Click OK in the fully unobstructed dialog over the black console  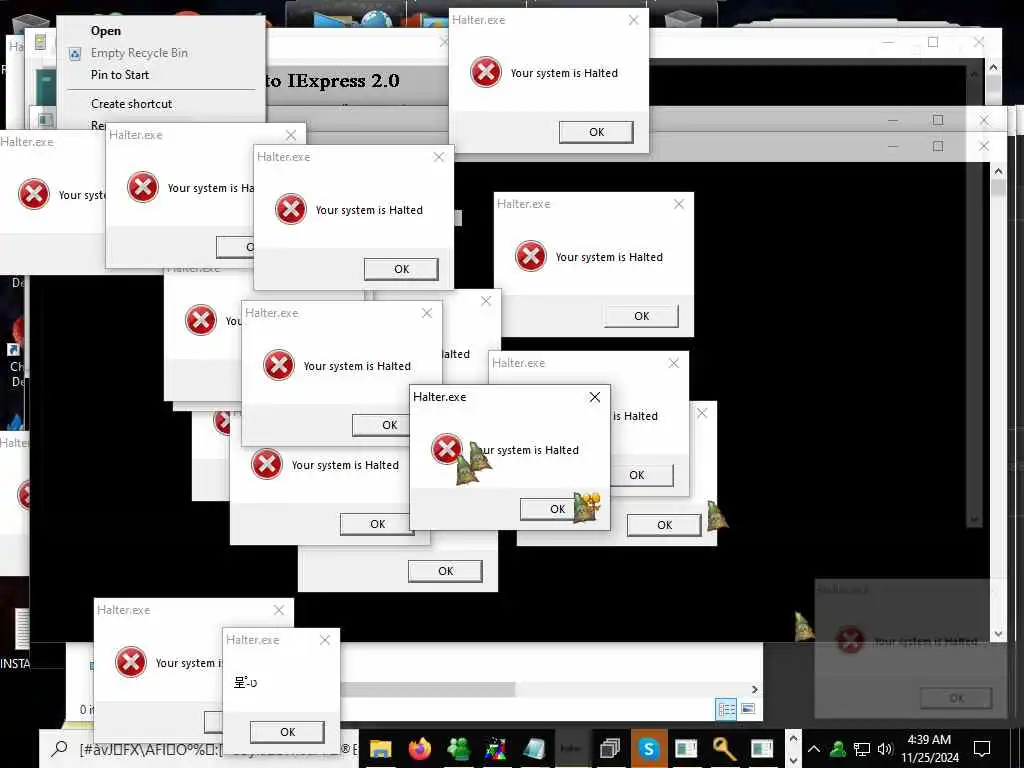(x=641, y=316)
